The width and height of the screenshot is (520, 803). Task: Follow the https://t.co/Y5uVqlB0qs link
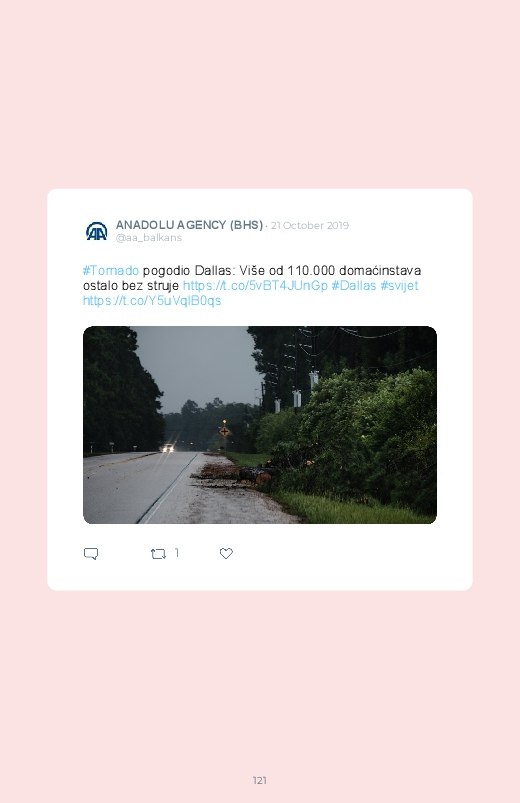point(152,301)
